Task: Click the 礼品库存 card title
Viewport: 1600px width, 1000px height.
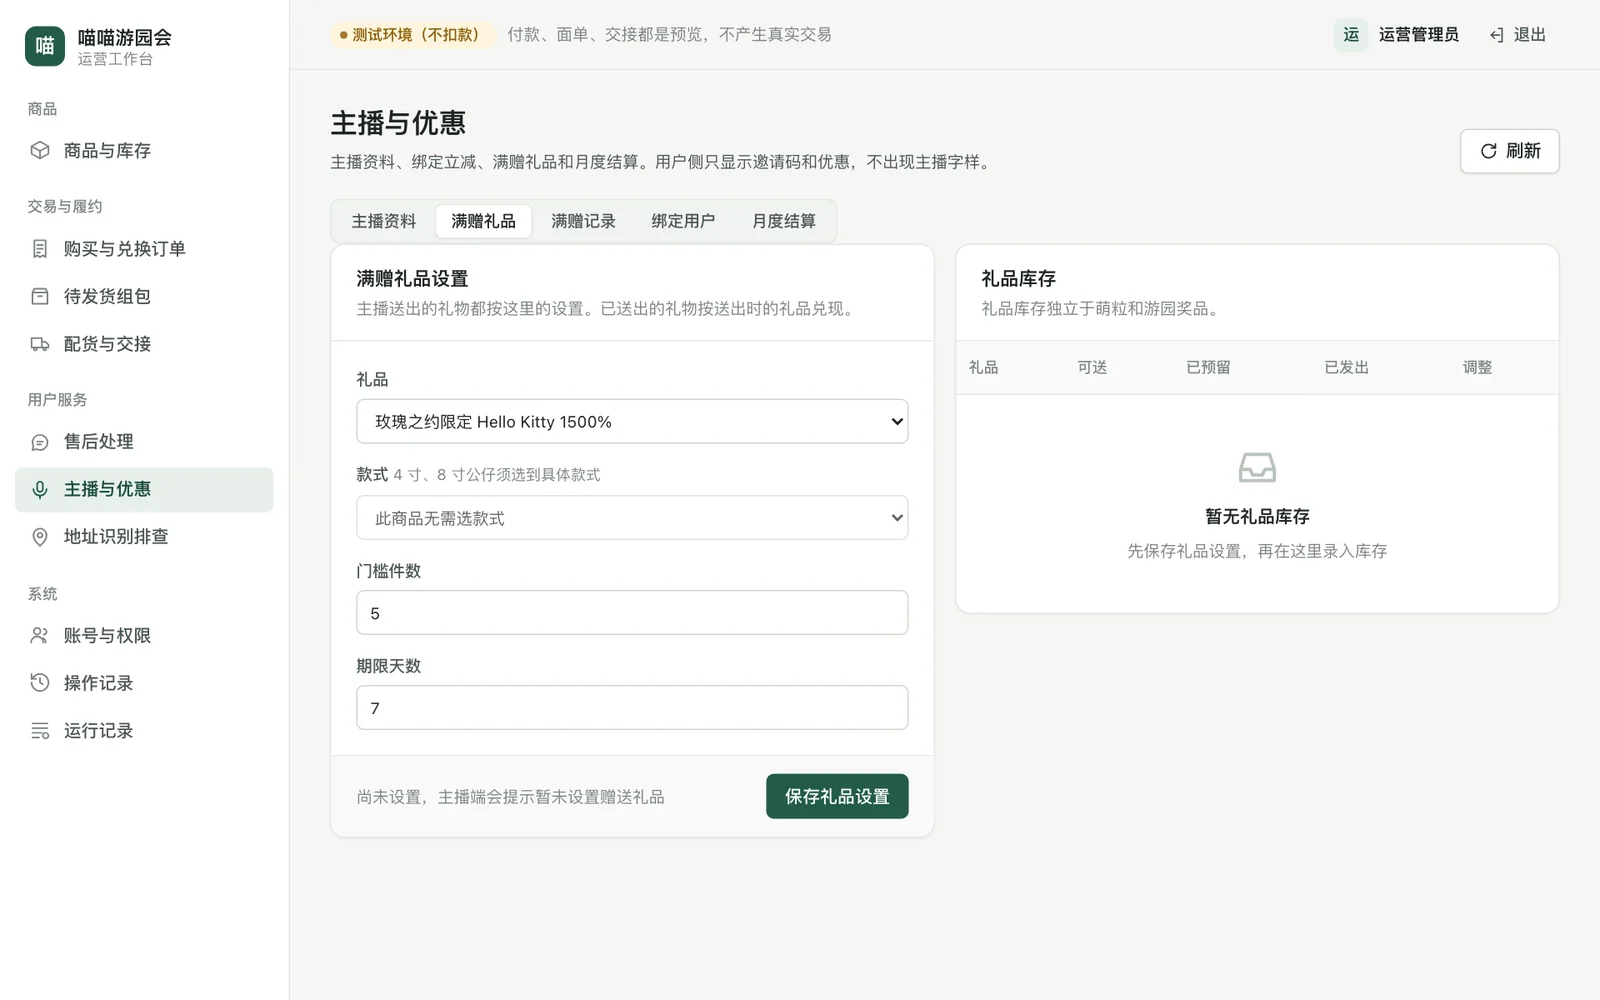Action: [x=1018, y=279]
